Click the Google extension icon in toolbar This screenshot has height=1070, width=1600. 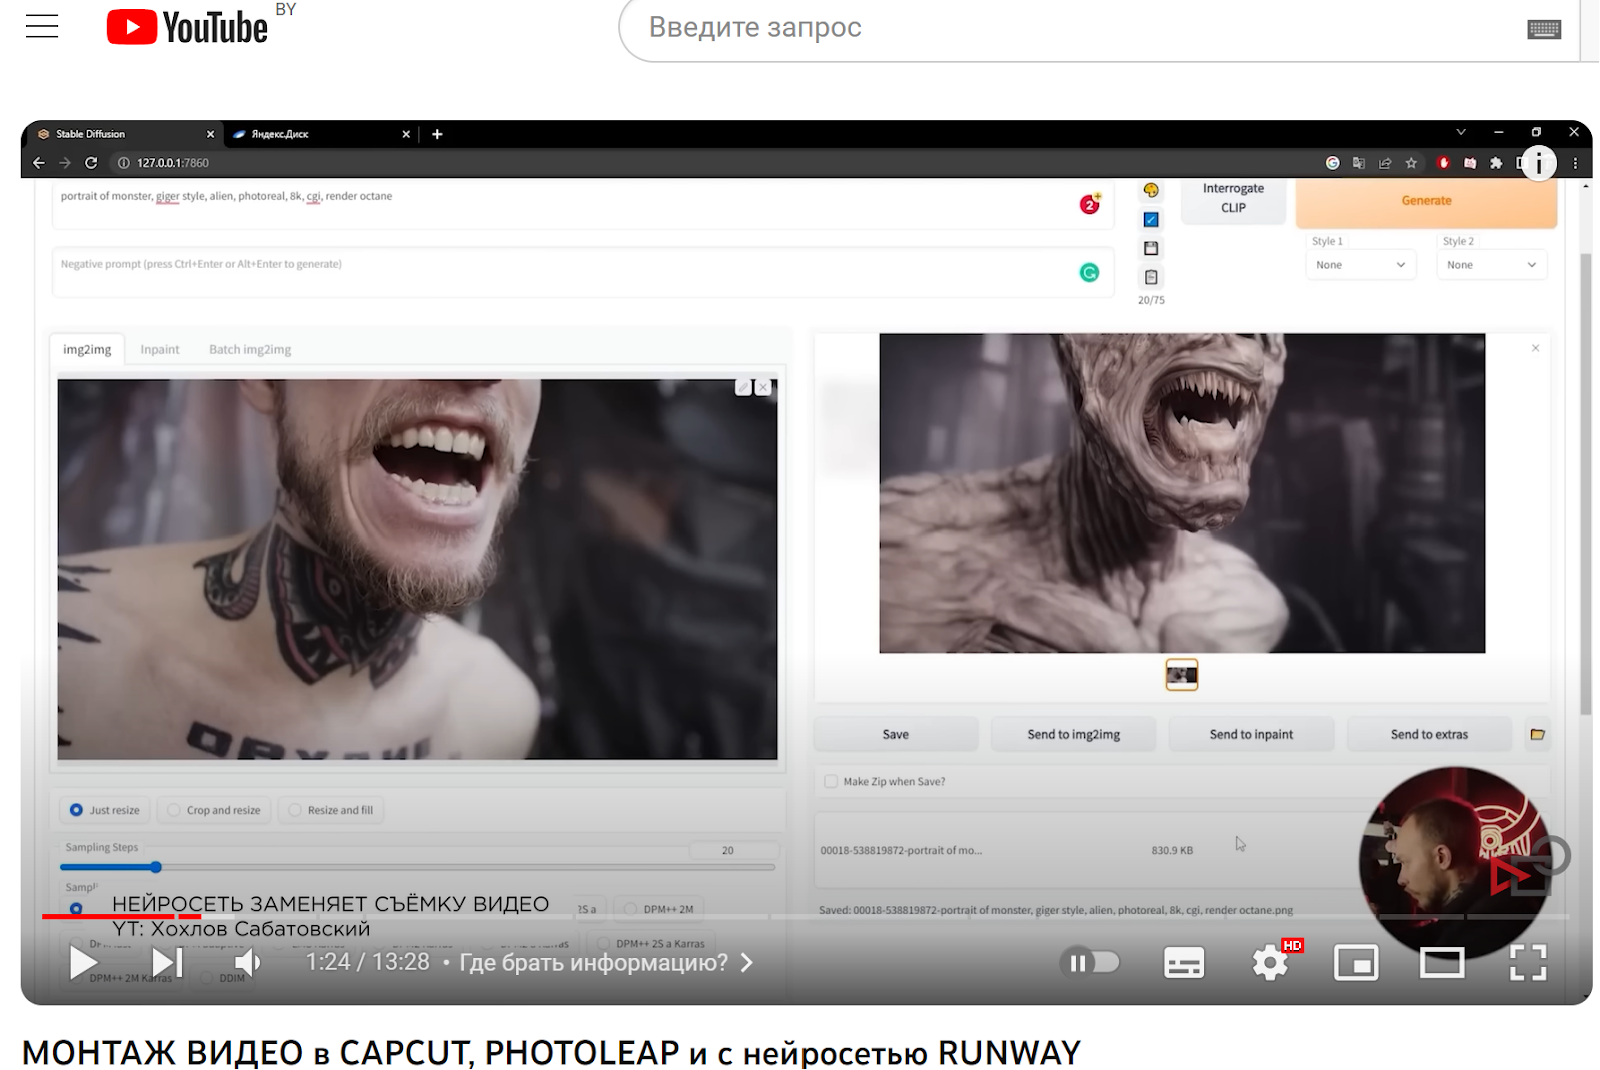[1332, 163]
